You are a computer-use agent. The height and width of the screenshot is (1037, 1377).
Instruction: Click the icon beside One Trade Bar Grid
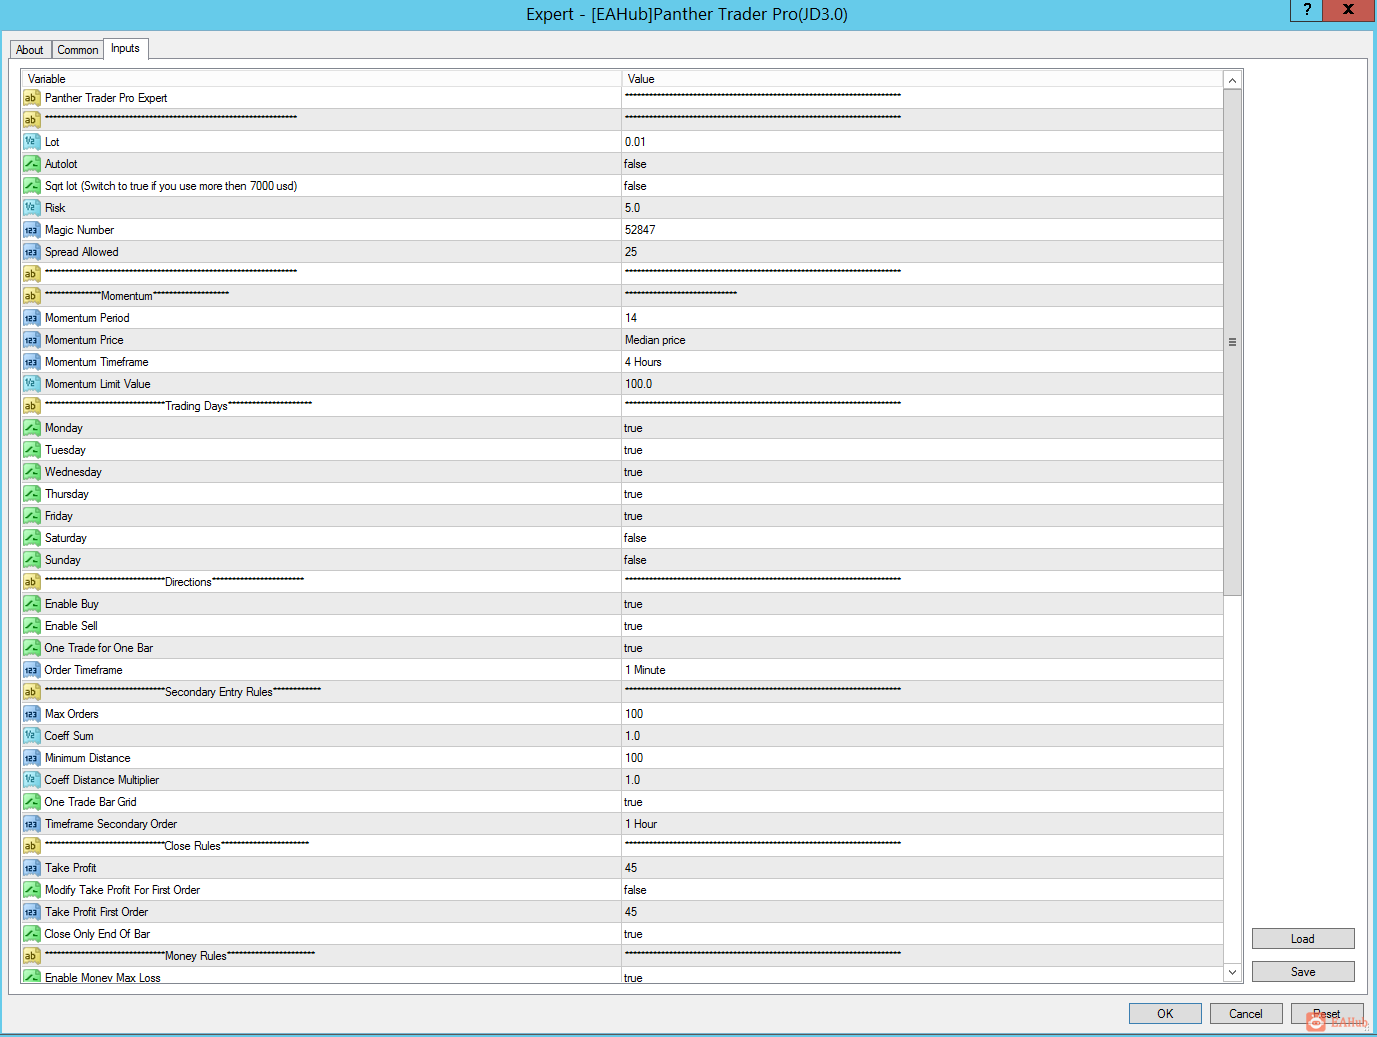pos(31,802)
